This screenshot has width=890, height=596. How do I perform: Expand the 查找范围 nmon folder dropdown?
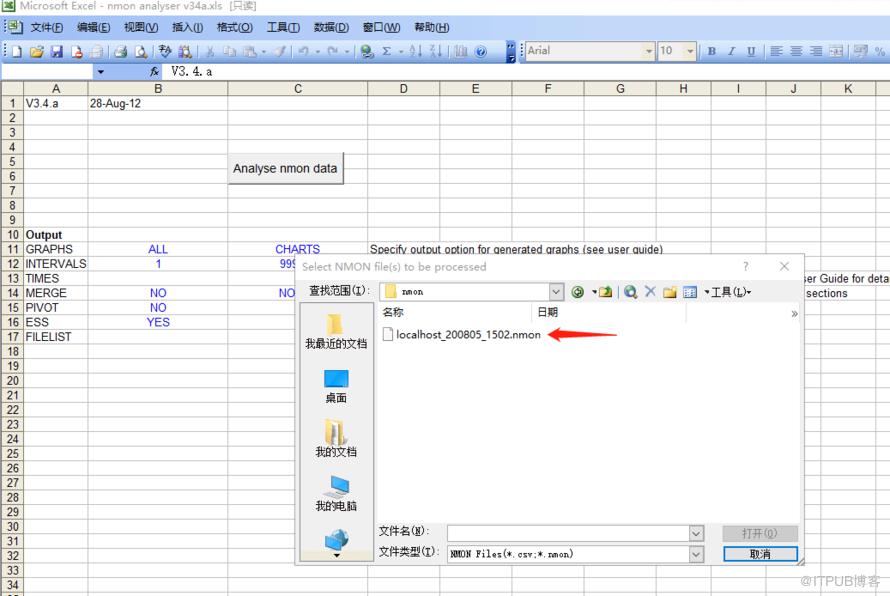pos(556,292)
